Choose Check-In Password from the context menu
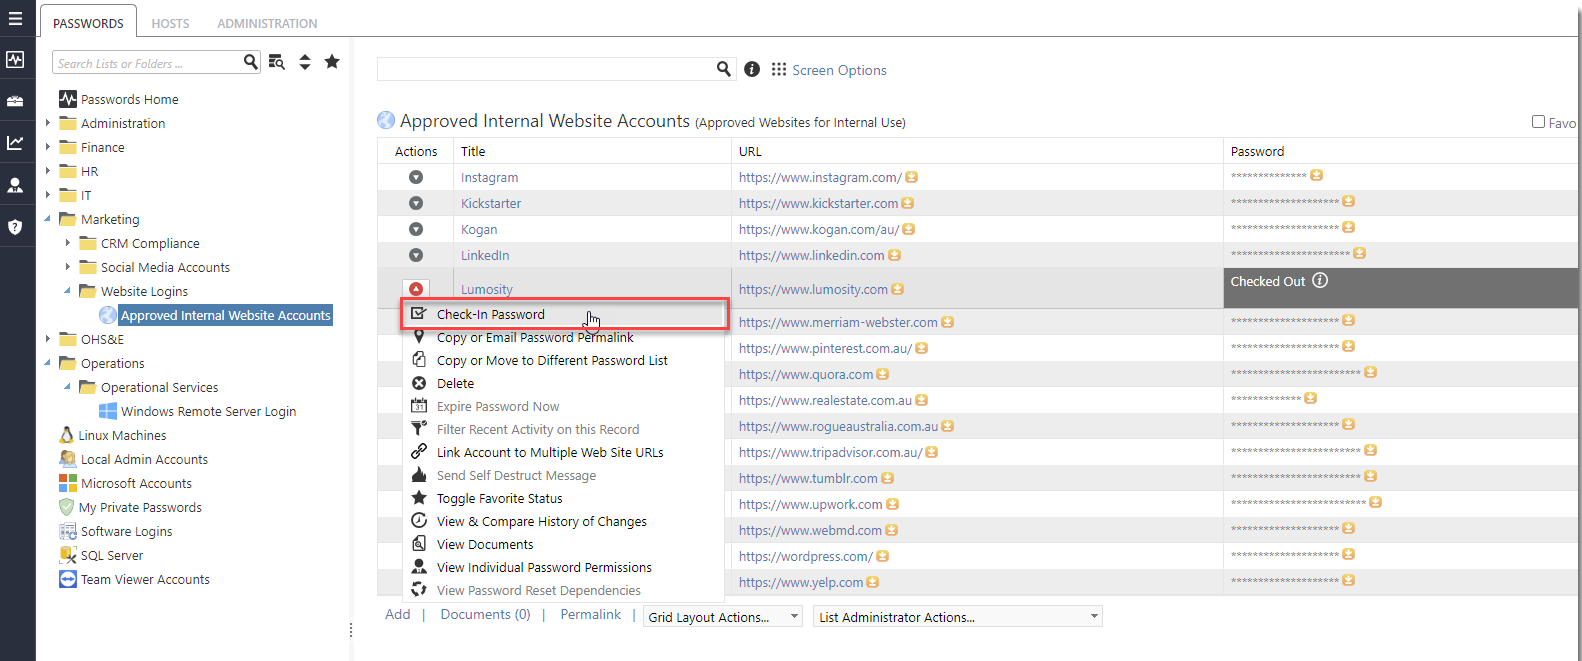 (490, 314)
